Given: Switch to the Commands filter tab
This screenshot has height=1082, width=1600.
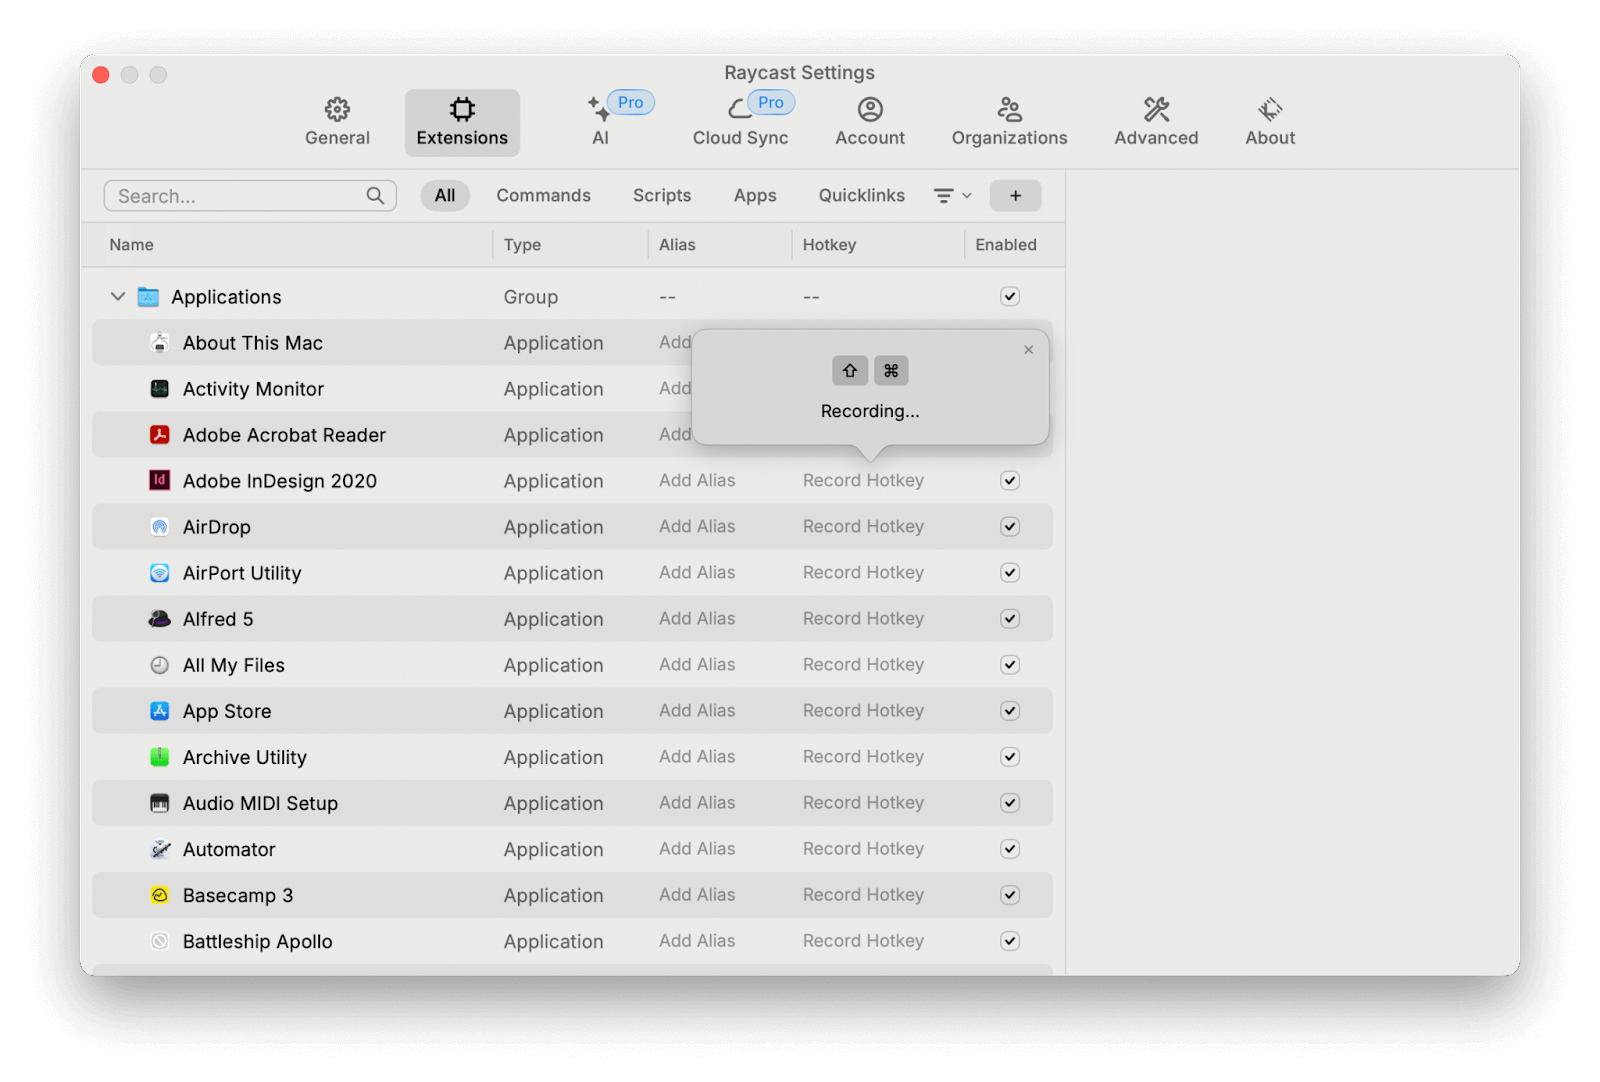Looking at the screenshot, I should [543, 196].
